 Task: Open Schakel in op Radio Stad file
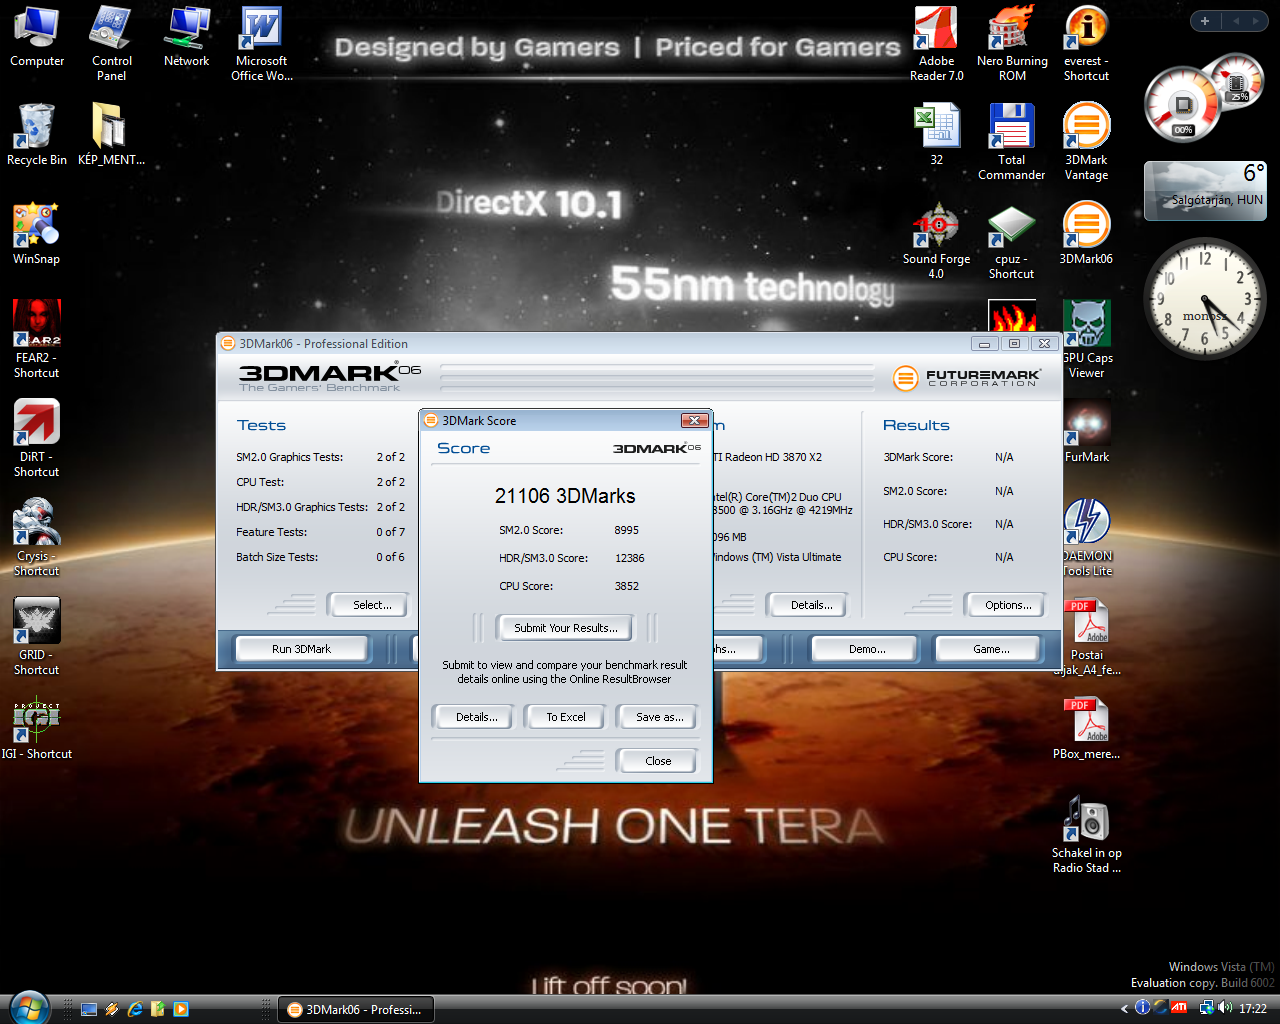1087,834
